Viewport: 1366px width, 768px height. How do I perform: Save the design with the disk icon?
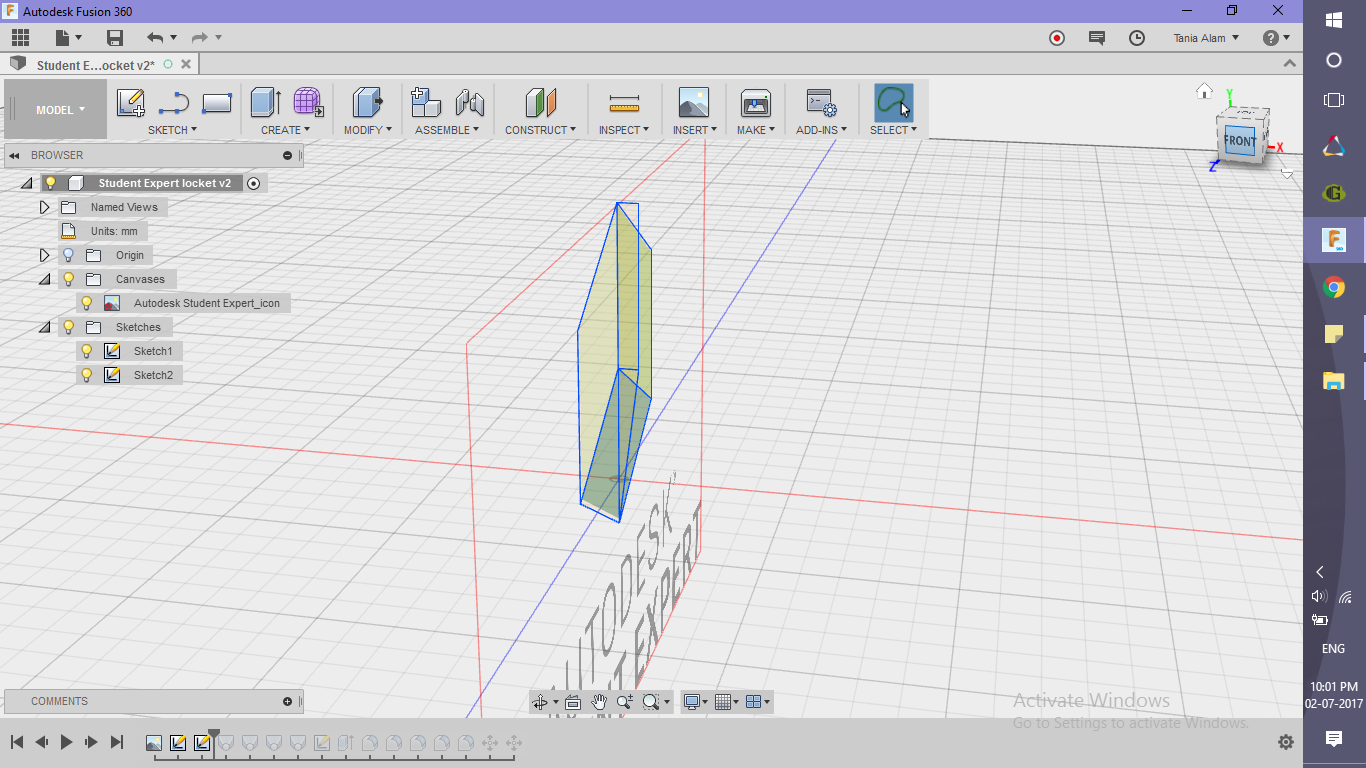click(x=115, y=38)
